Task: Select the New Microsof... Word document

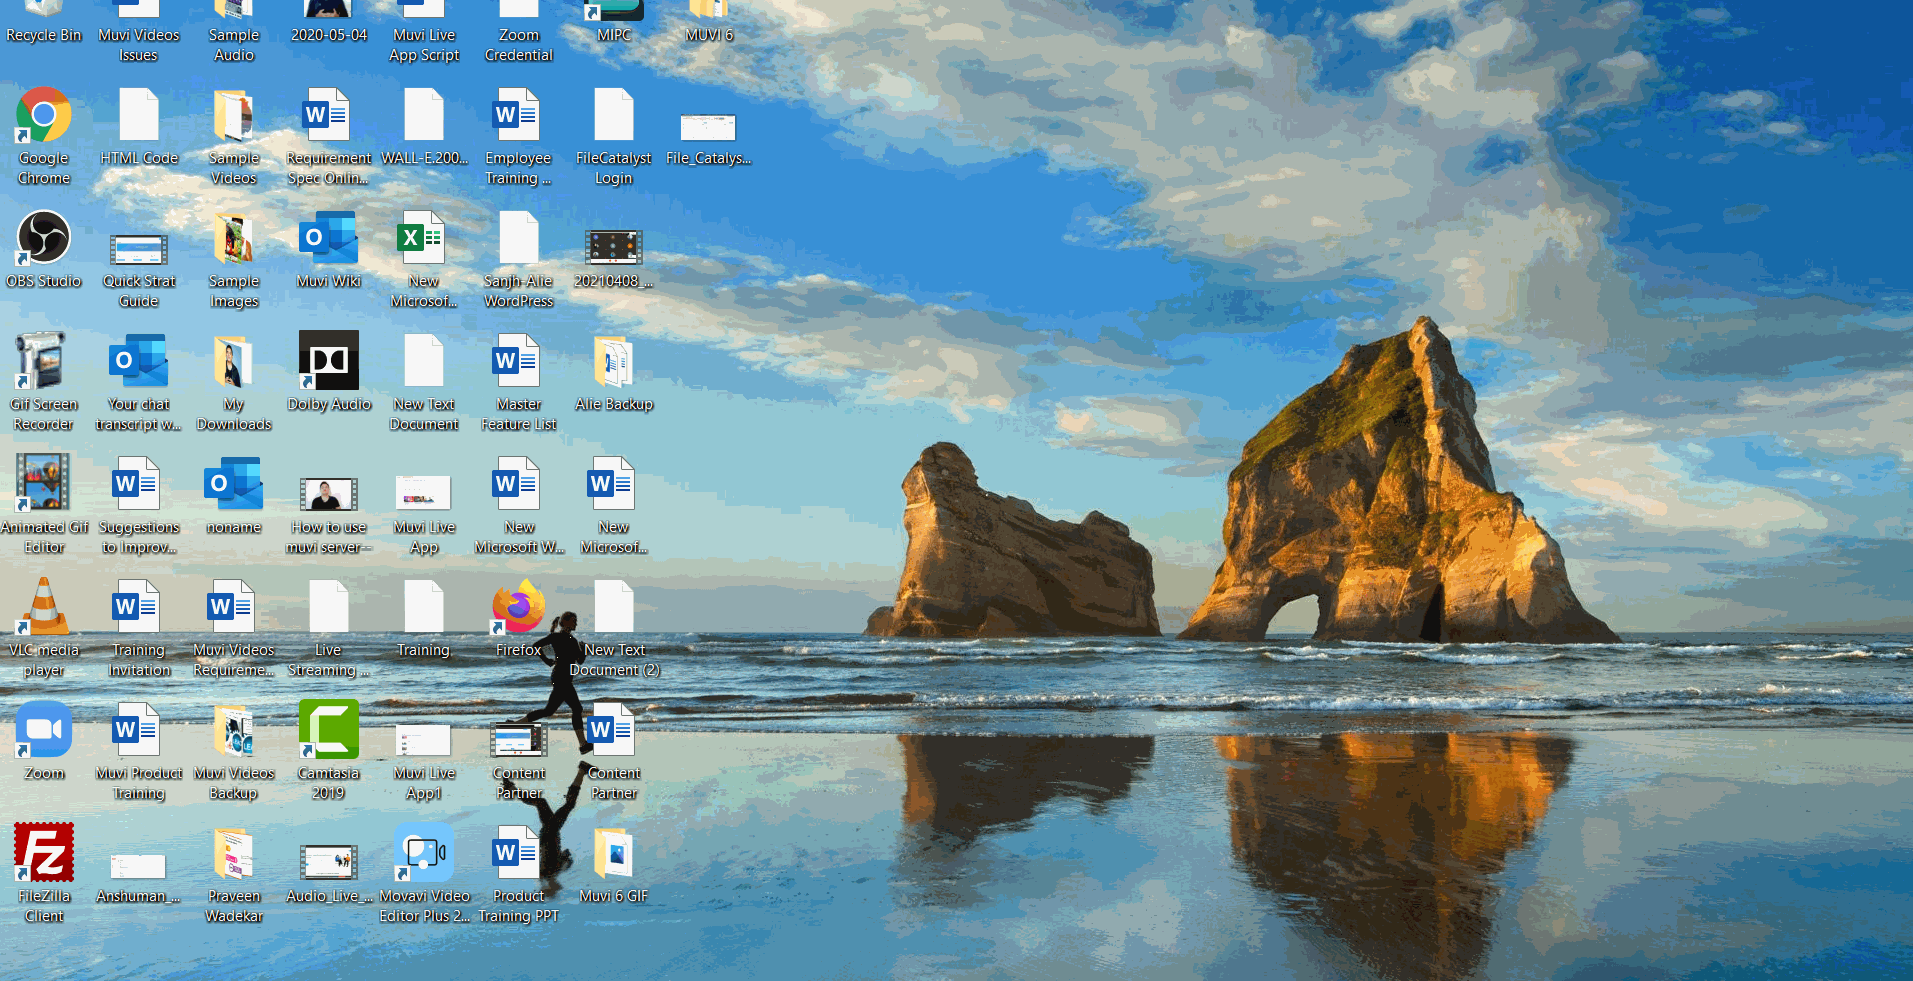Action: 614,505
